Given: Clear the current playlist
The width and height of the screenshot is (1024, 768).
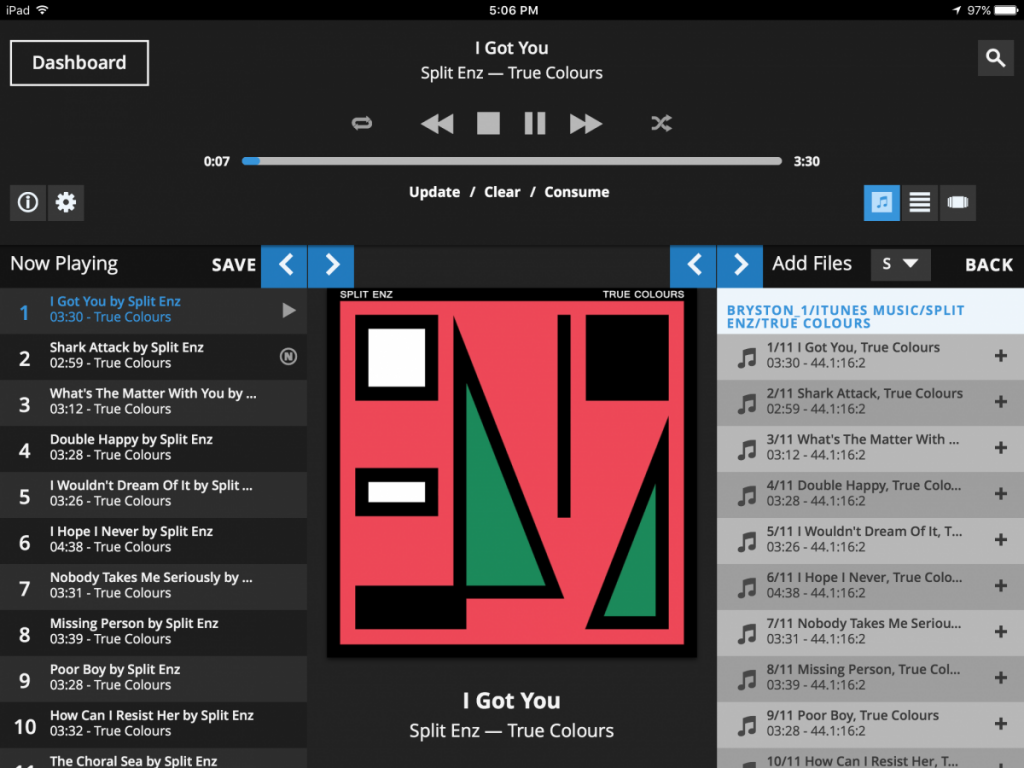Looking at the screenshot, I should [x=502, y=192].
